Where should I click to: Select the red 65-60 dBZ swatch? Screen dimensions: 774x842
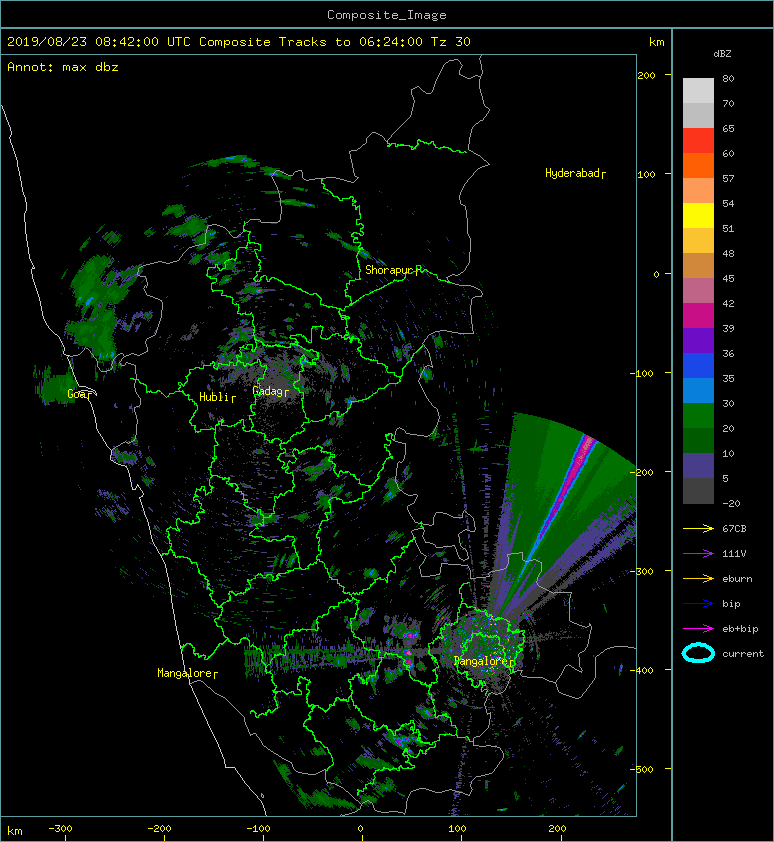(x=698, y=141)
